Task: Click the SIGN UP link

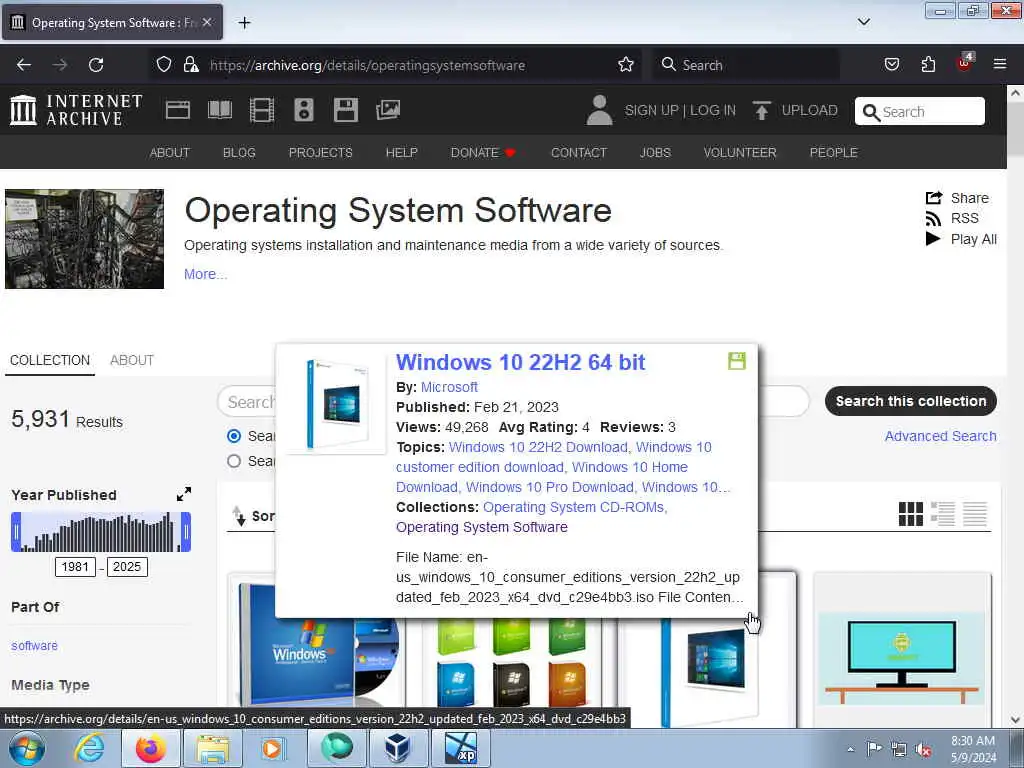Action: (651, 110)
